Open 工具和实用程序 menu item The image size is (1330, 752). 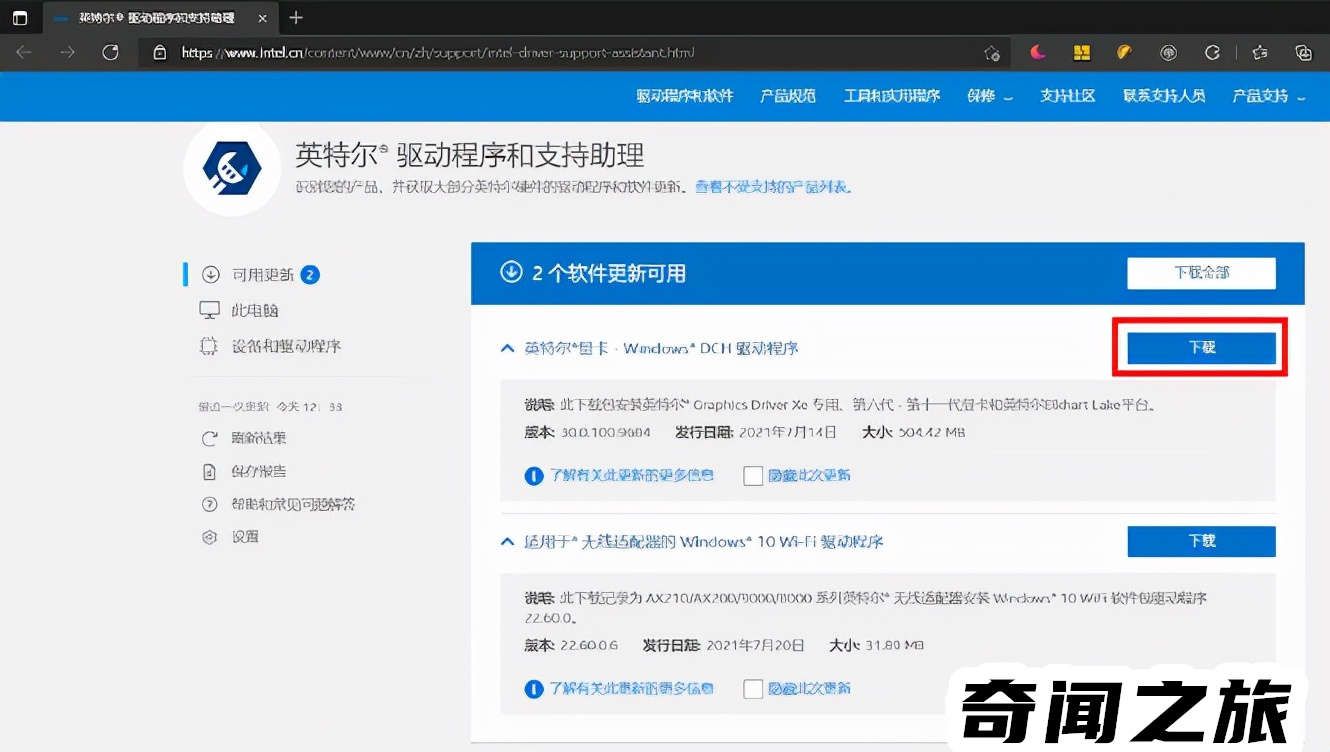(x=892, y=96)
